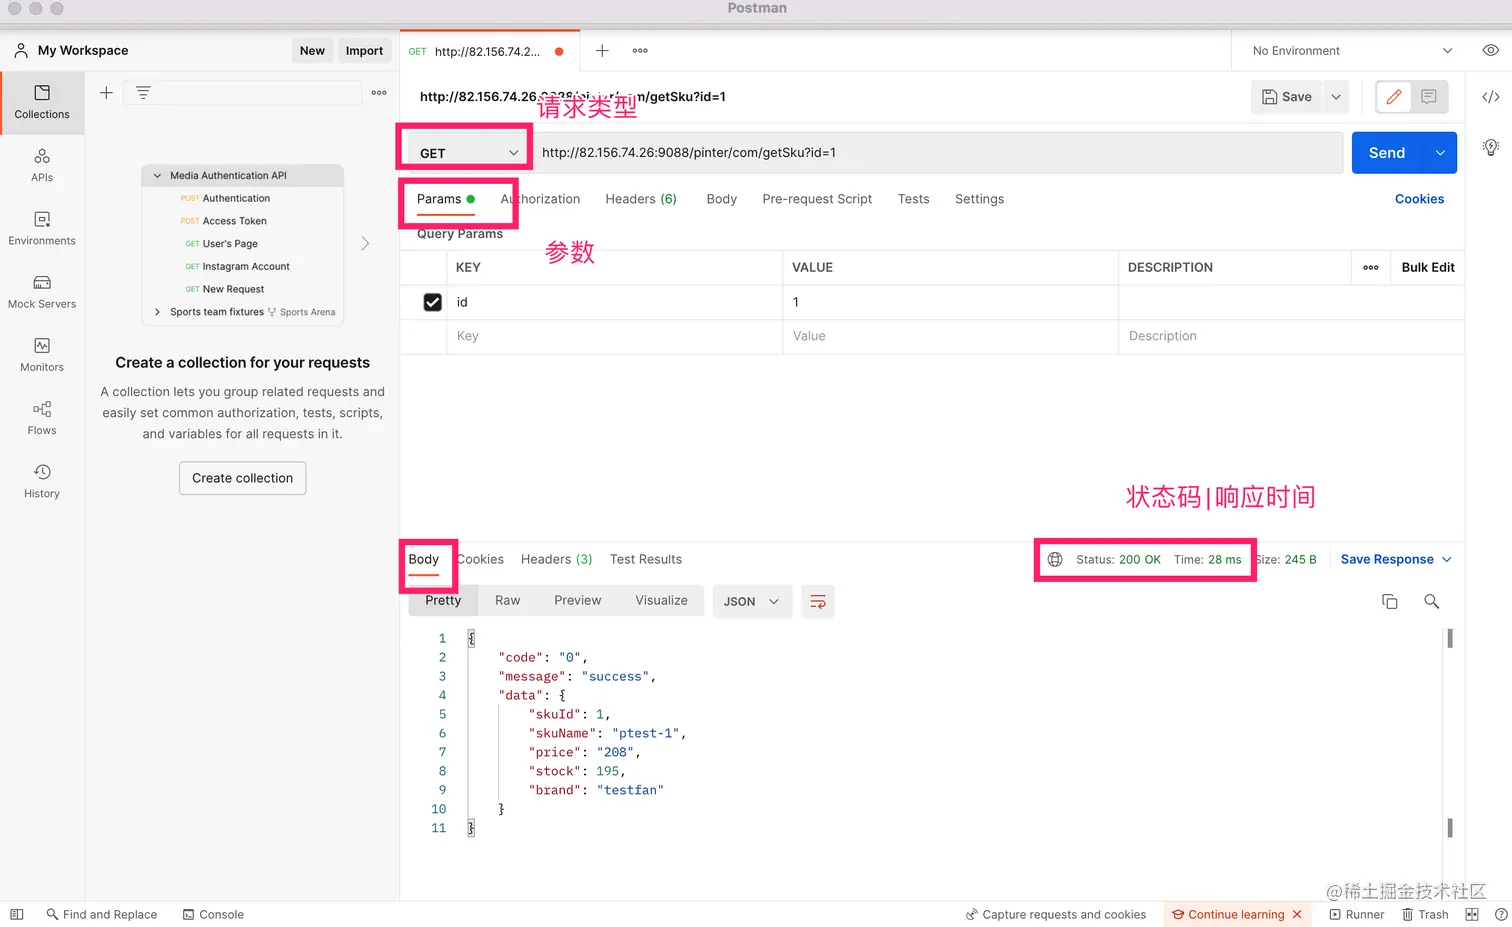
Task: Open the request info lightbulb icon
Action: (1490, 148)
